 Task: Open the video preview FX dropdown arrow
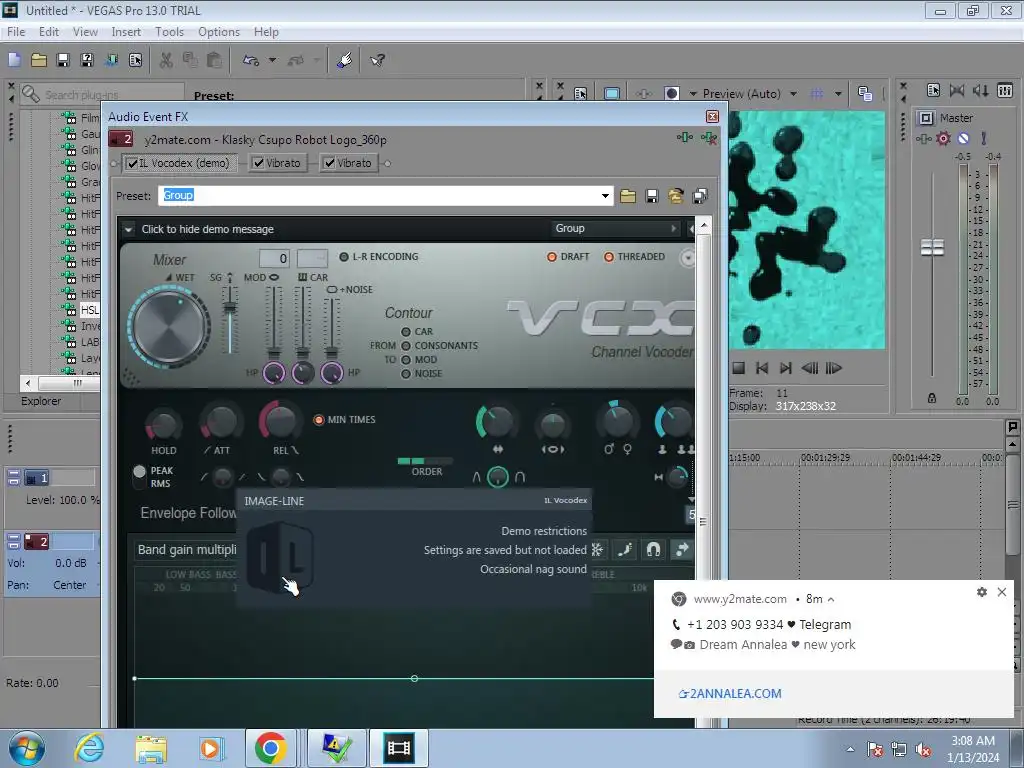[x=693, y=93]
